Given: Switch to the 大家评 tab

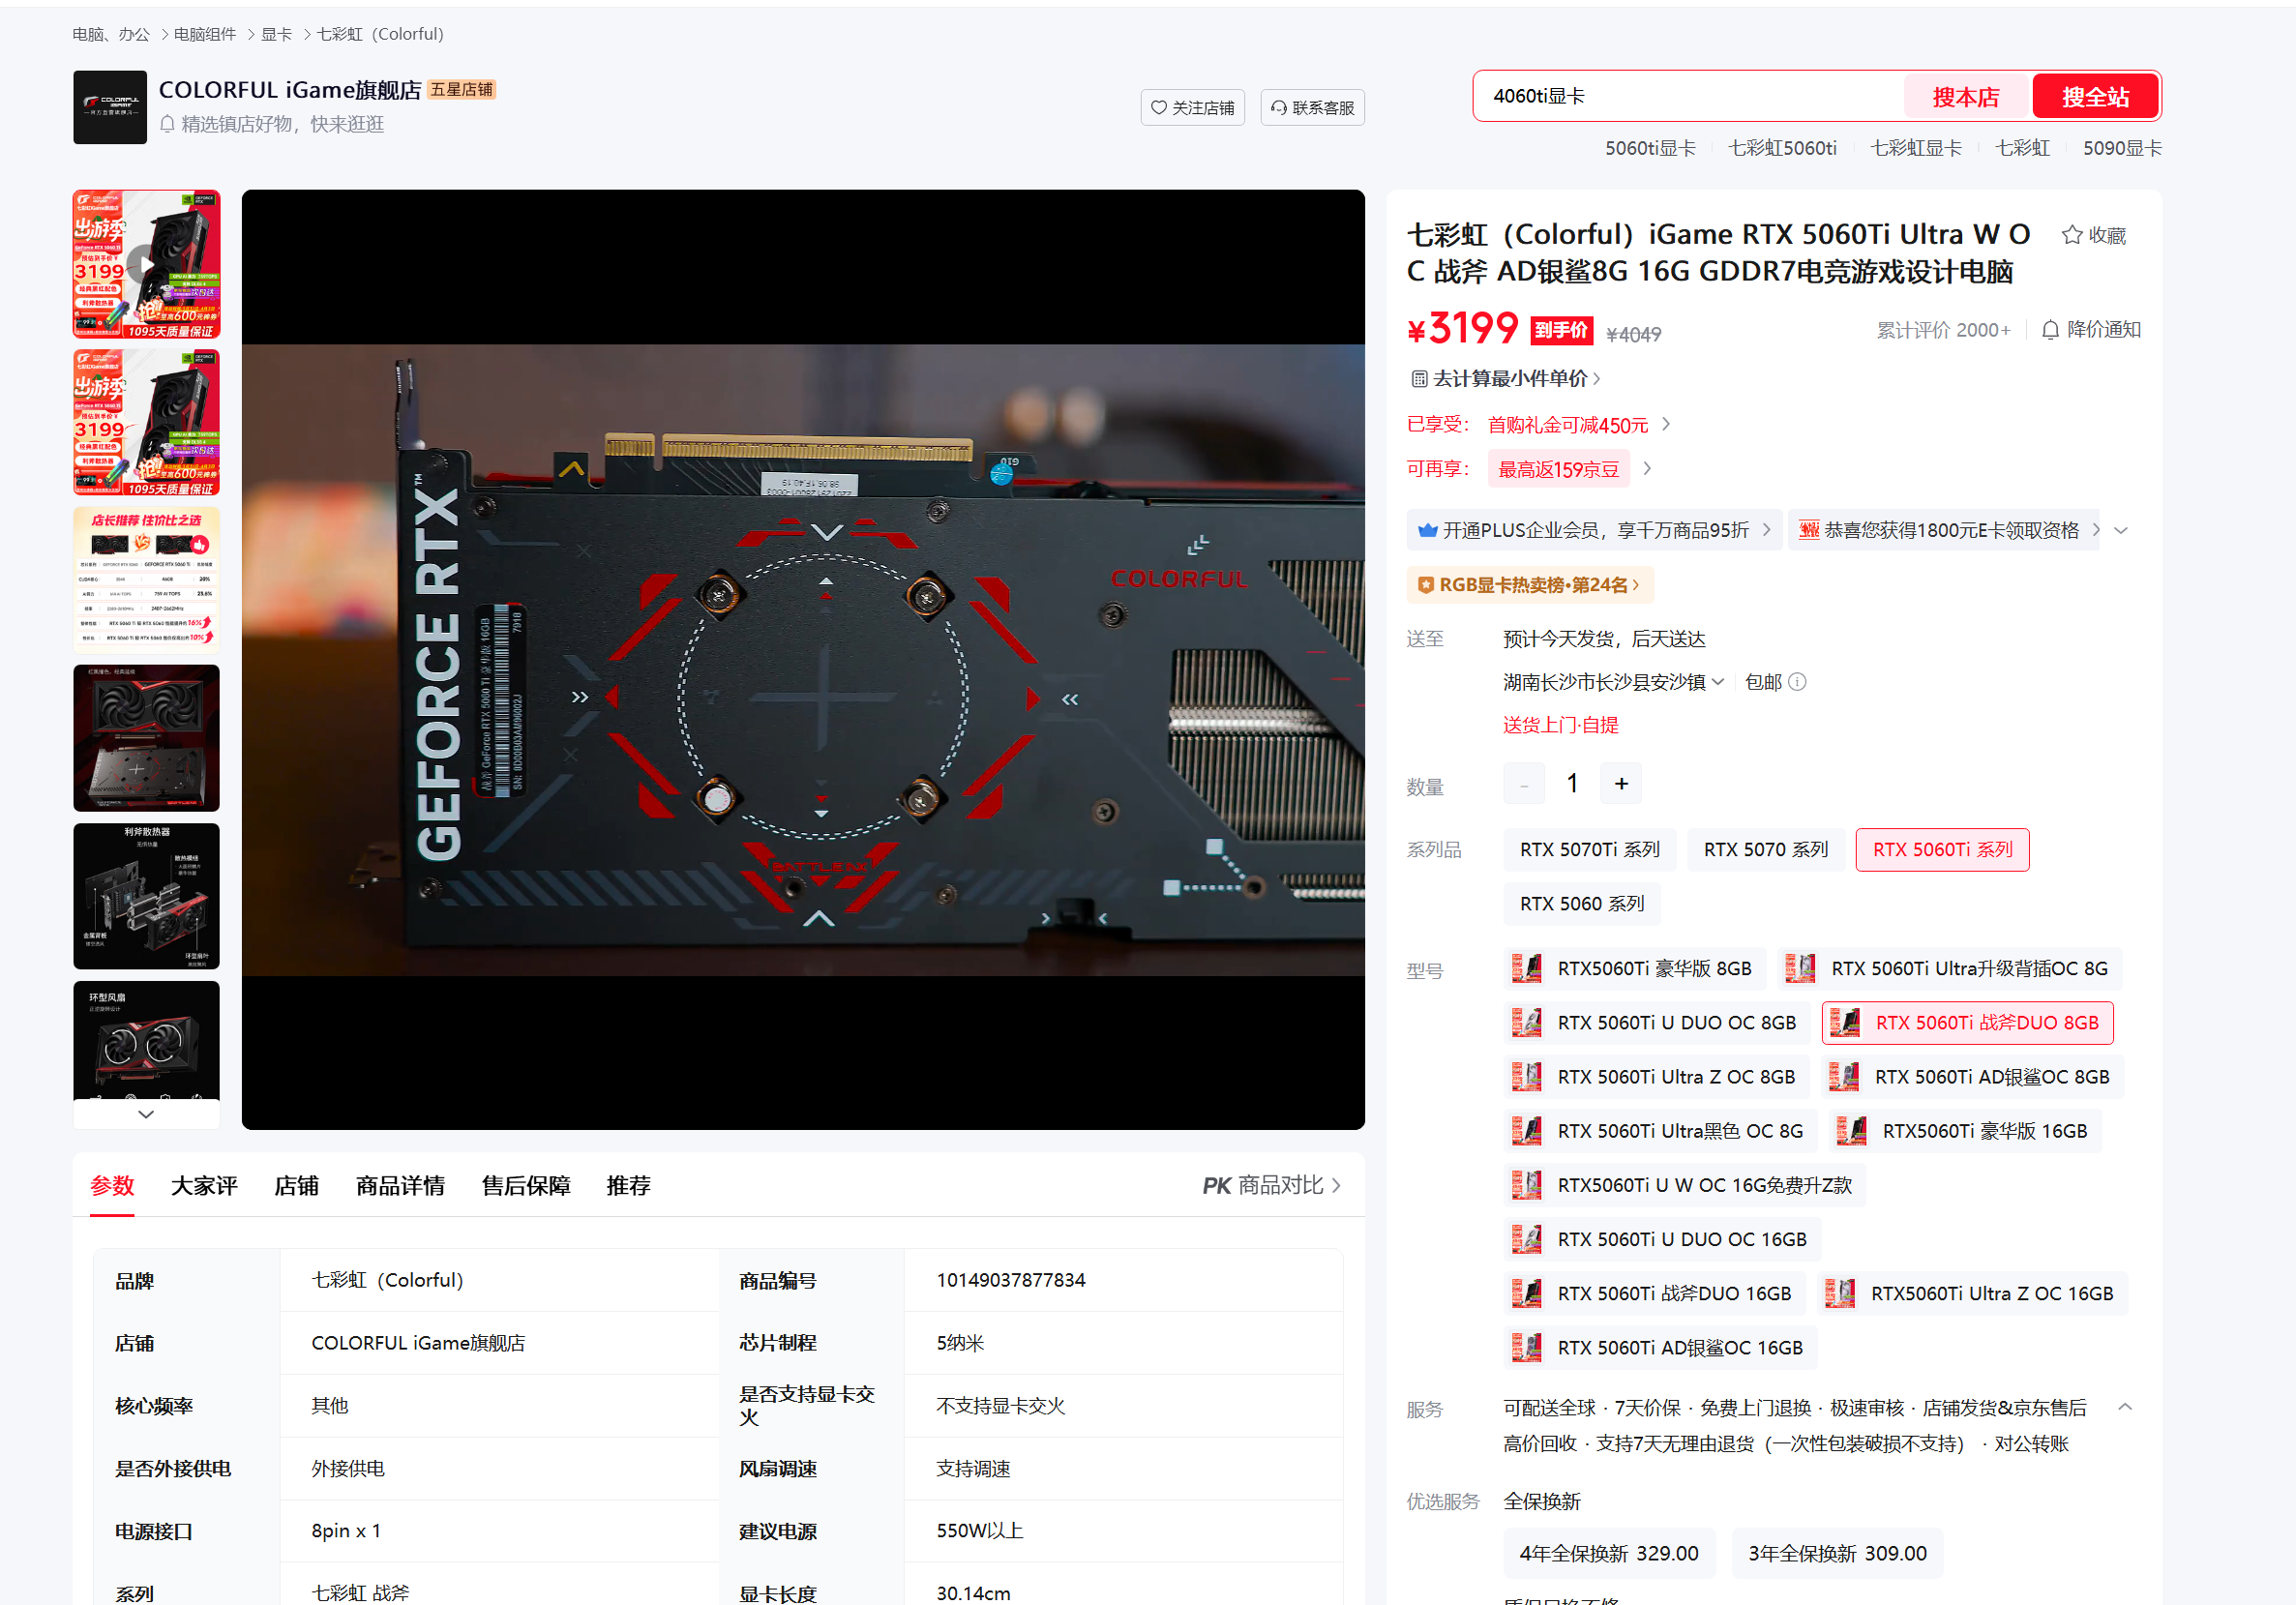Looking at the screenshot, I should click(204, 1186).
